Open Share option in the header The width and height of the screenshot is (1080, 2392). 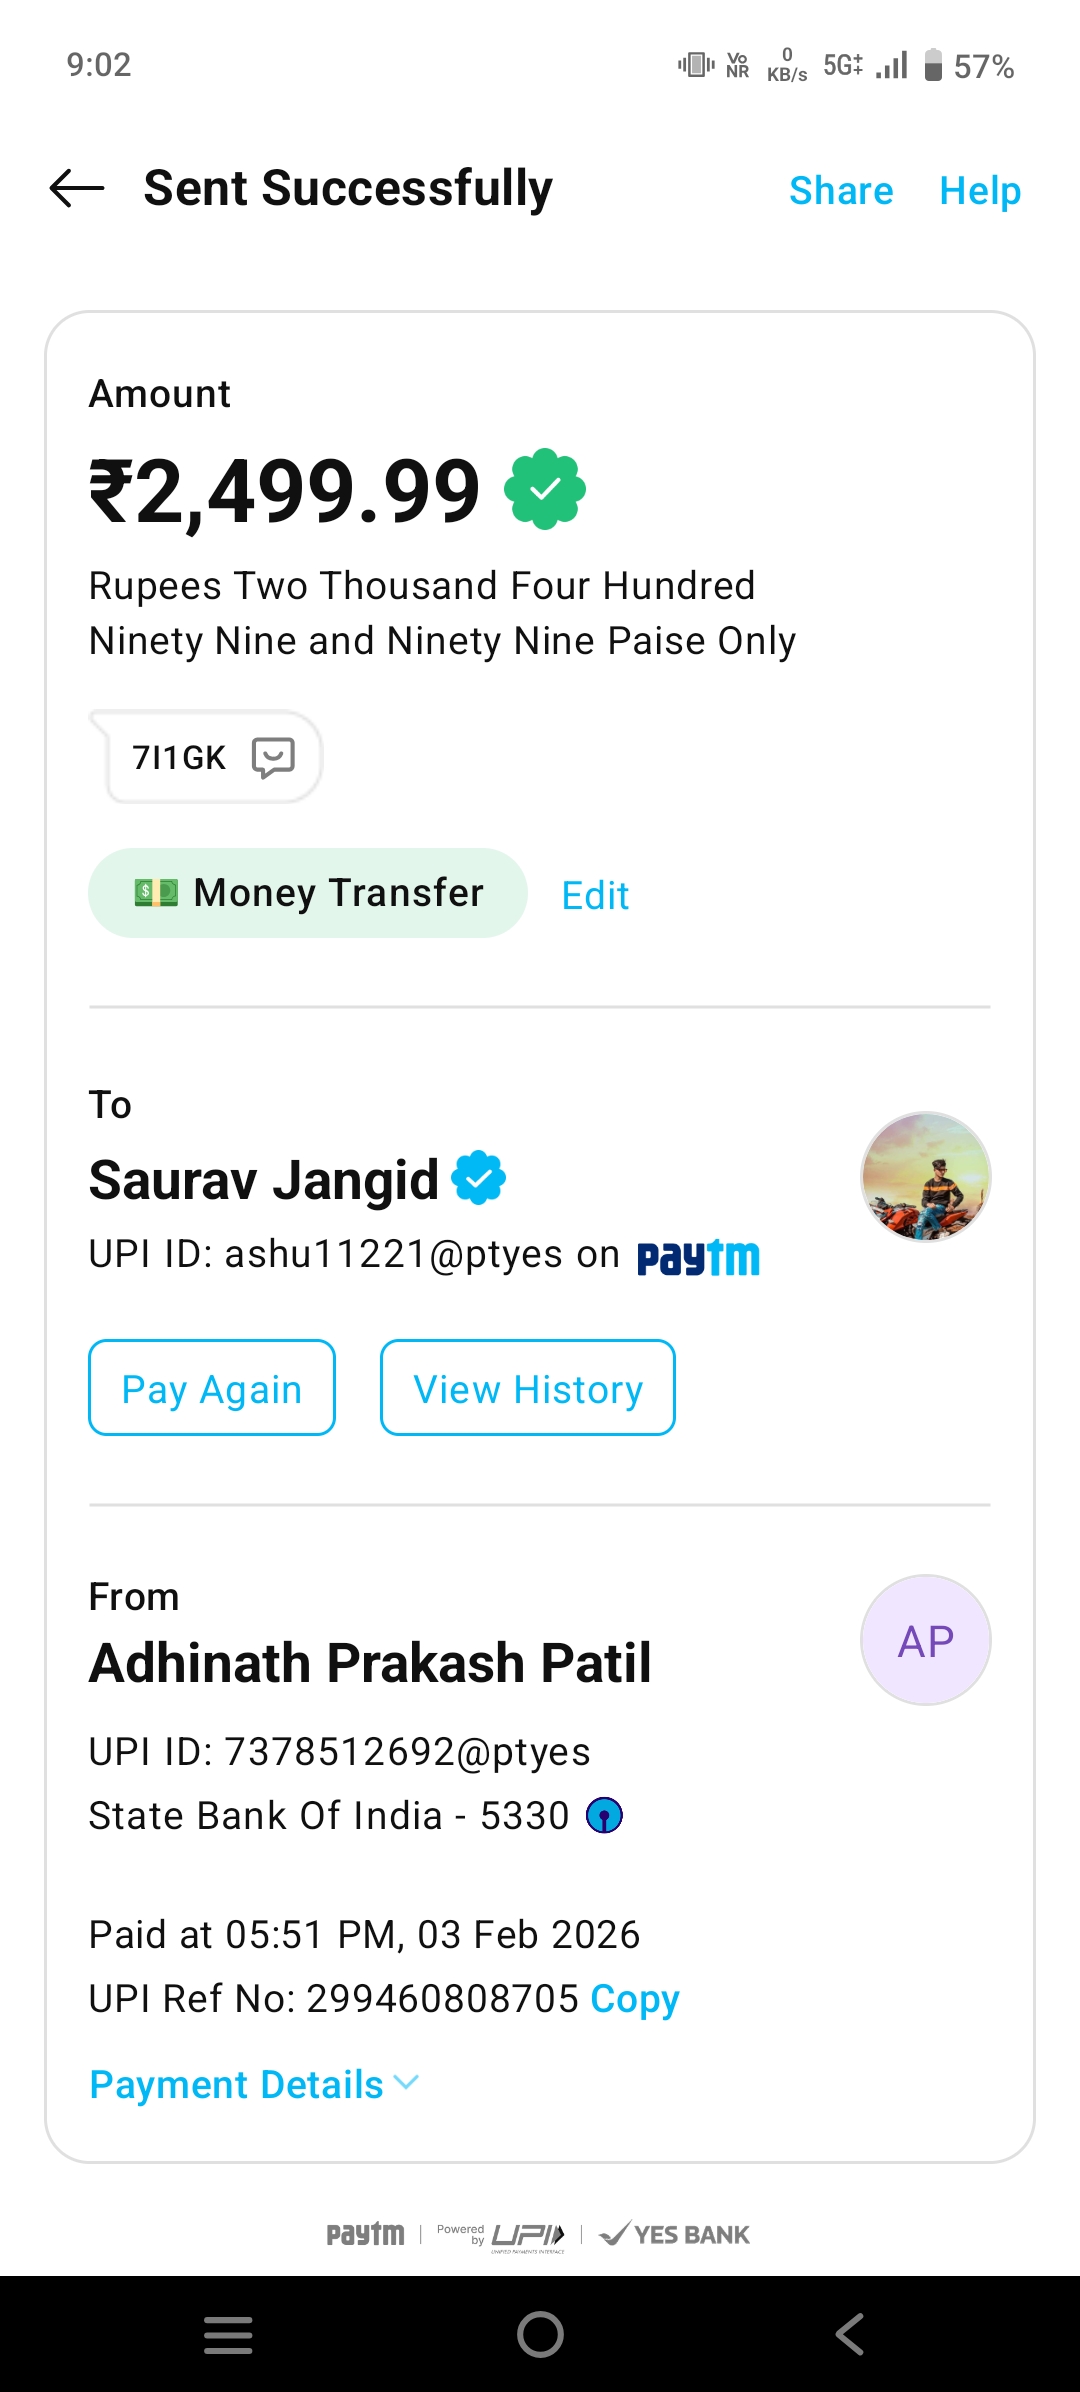click(x=841, y=190)
